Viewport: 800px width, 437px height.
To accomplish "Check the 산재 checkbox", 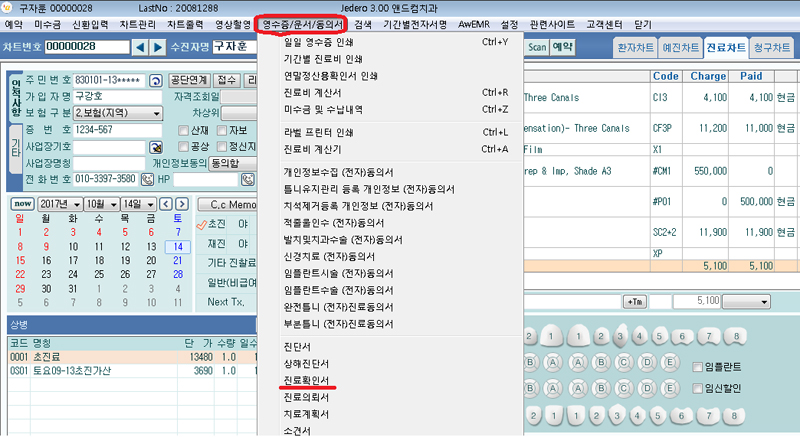I will 183,130.
